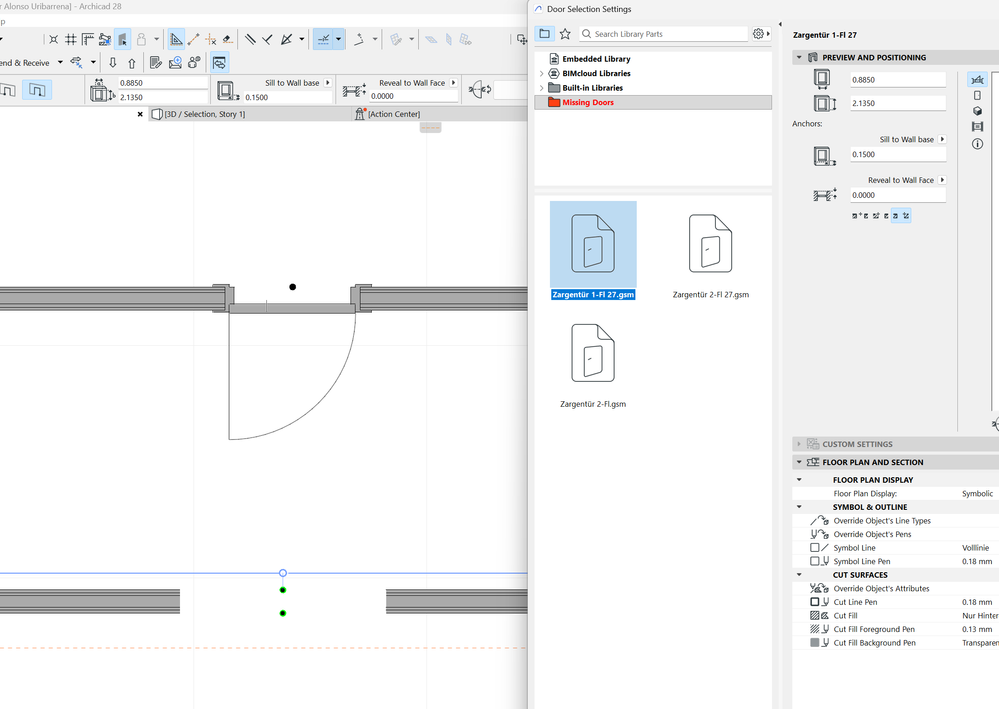Expand the Built-in Libraries node

(542, 88)
